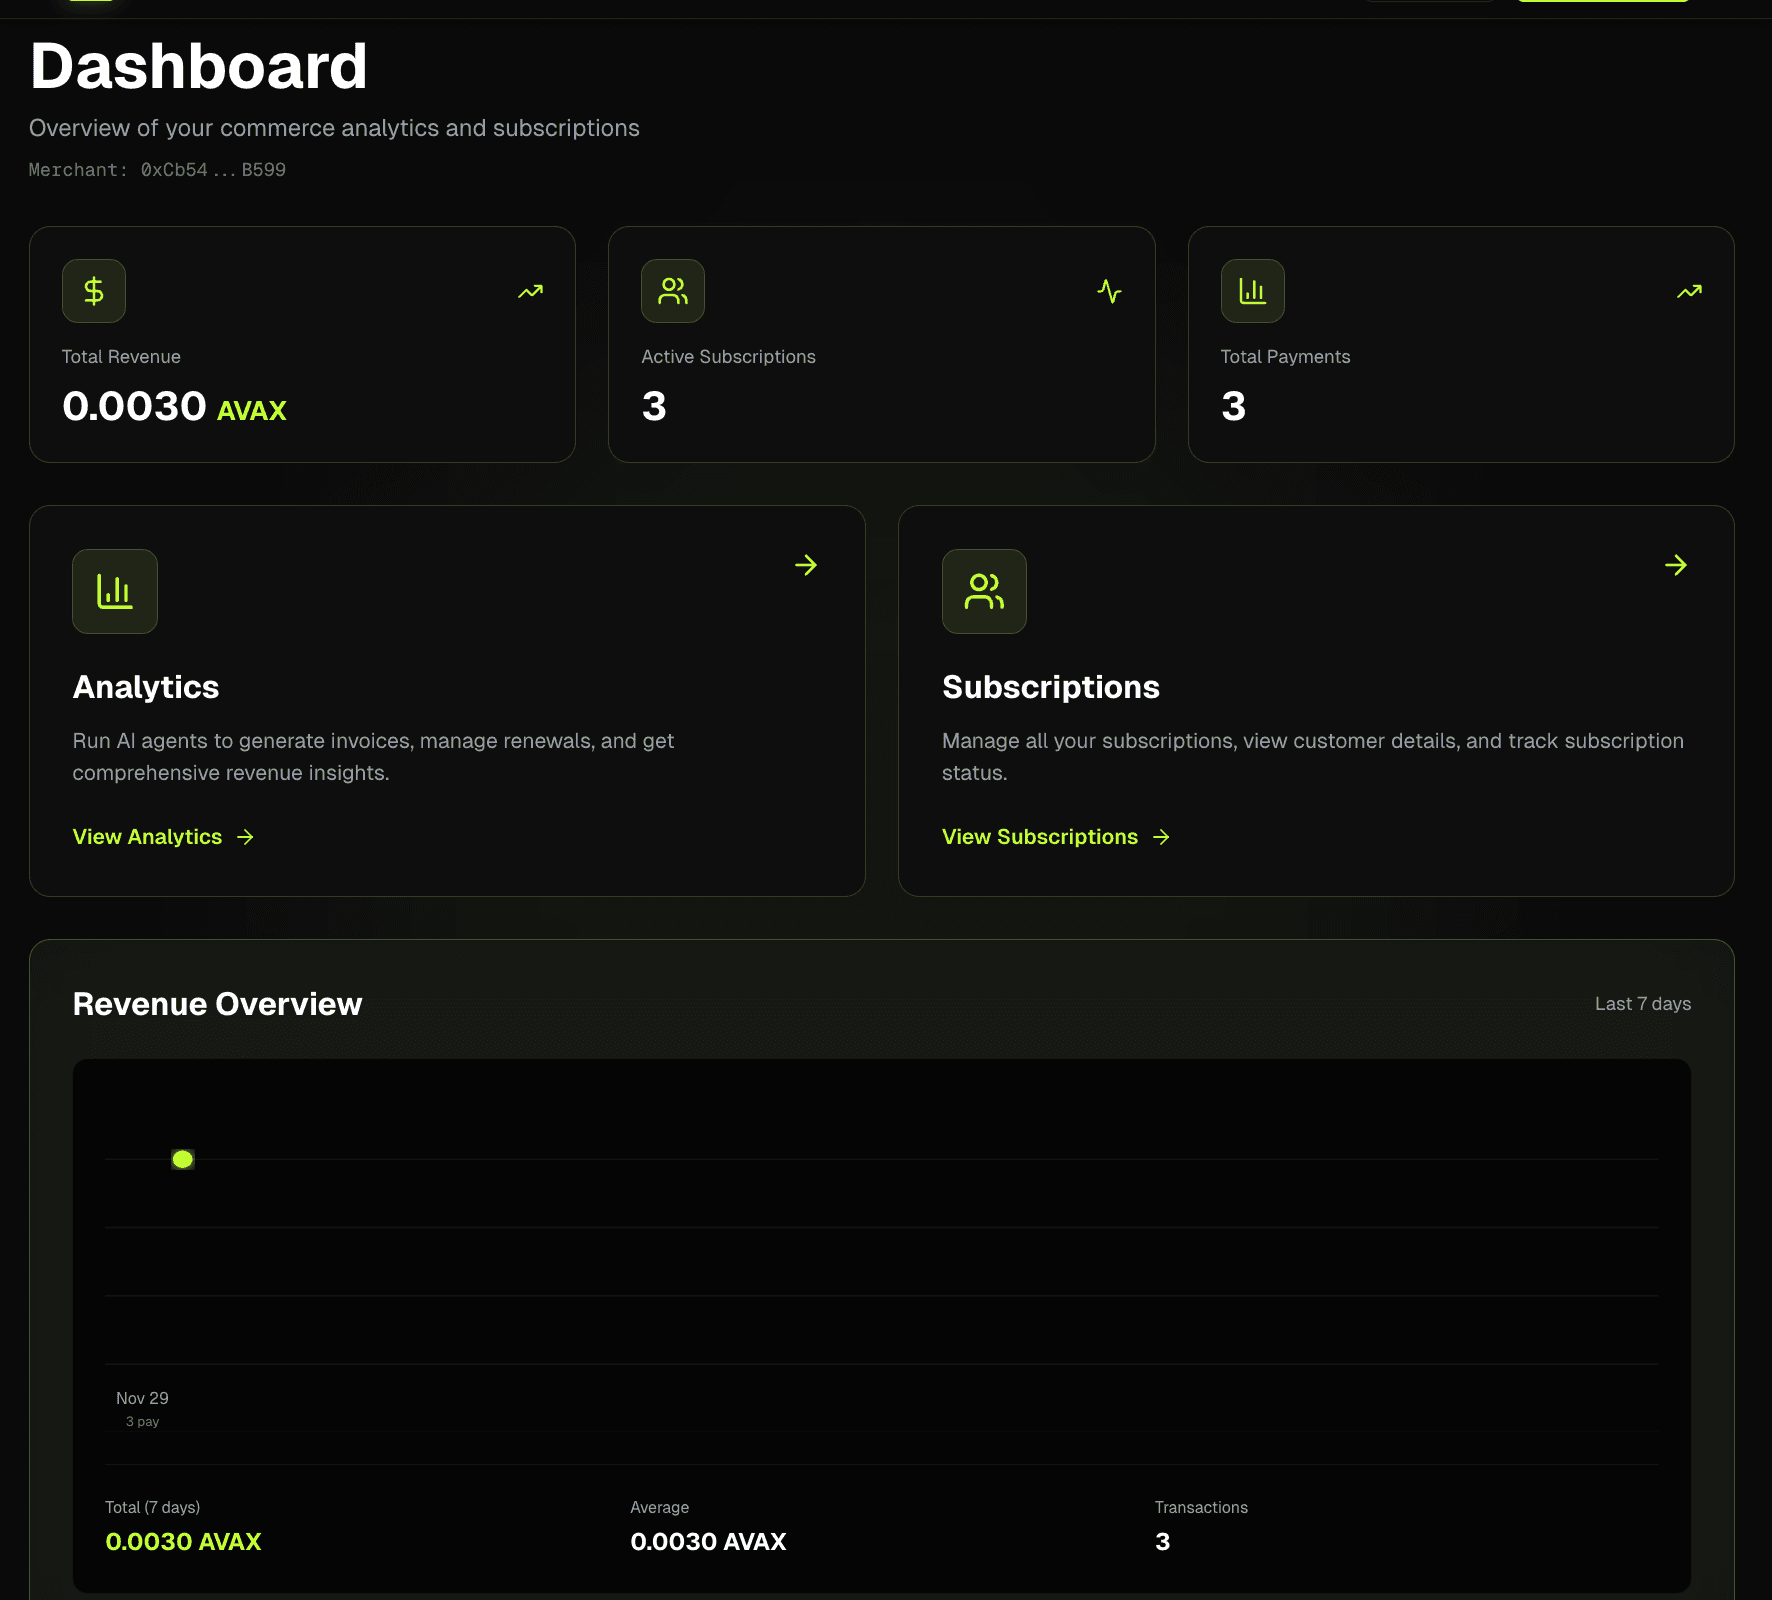The height and width of the screenshot is (1600, 1772).
Task: Click the Transactions count 3
Action: [x=1162, y=1542]
